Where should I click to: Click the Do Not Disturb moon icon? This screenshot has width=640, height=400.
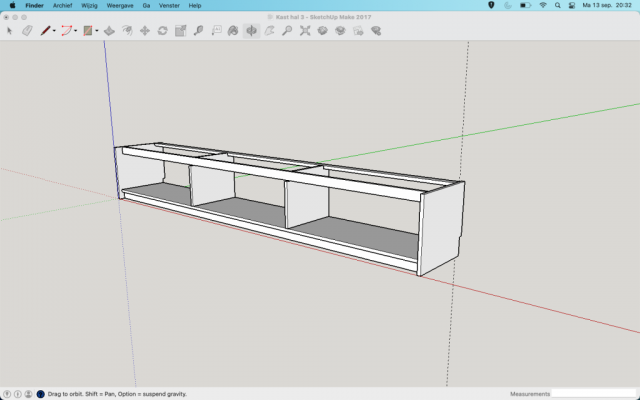[x=508, y=5]
